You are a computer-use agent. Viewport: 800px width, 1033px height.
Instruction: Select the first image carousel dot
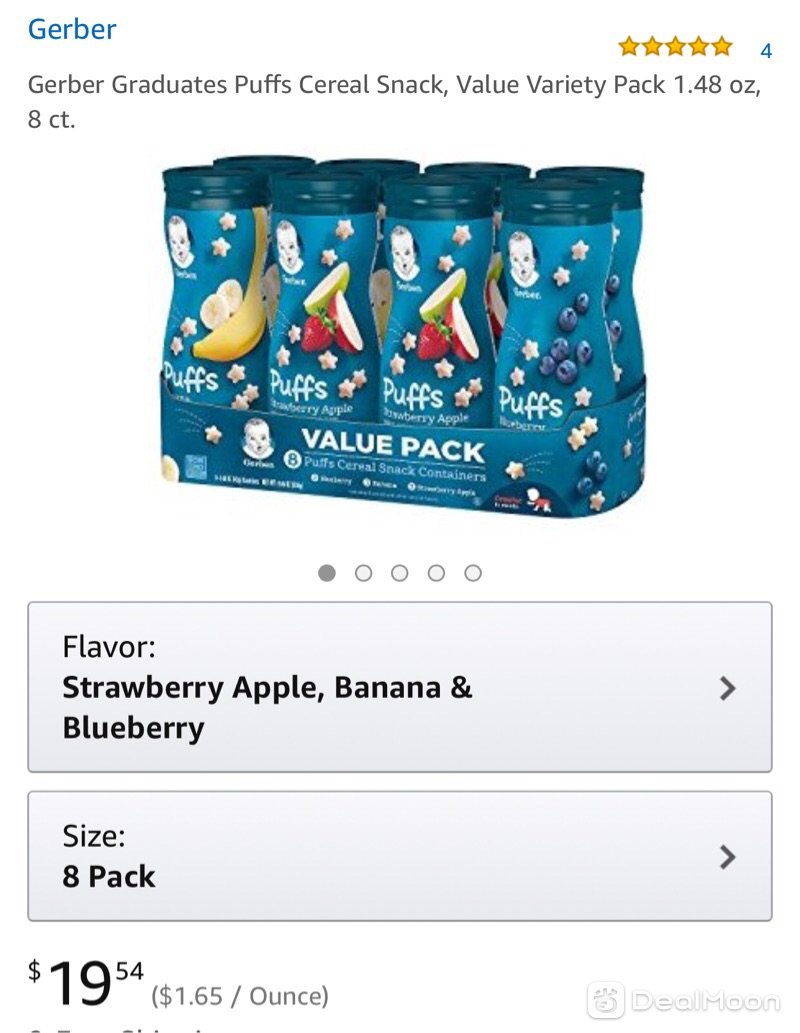[x=327, y=573]
